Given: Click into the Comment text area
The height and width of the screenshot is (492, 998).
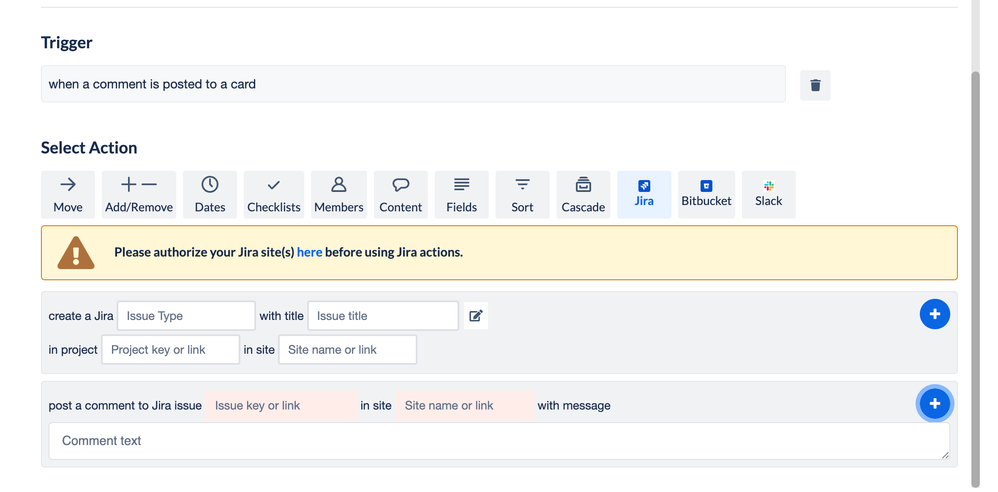Looking at the screenshot, I should [499, 441].
